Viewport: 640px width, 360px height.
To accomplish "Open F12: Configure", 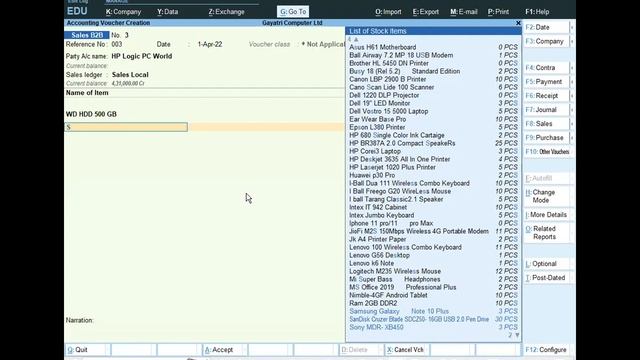I will tap(546, 350).
